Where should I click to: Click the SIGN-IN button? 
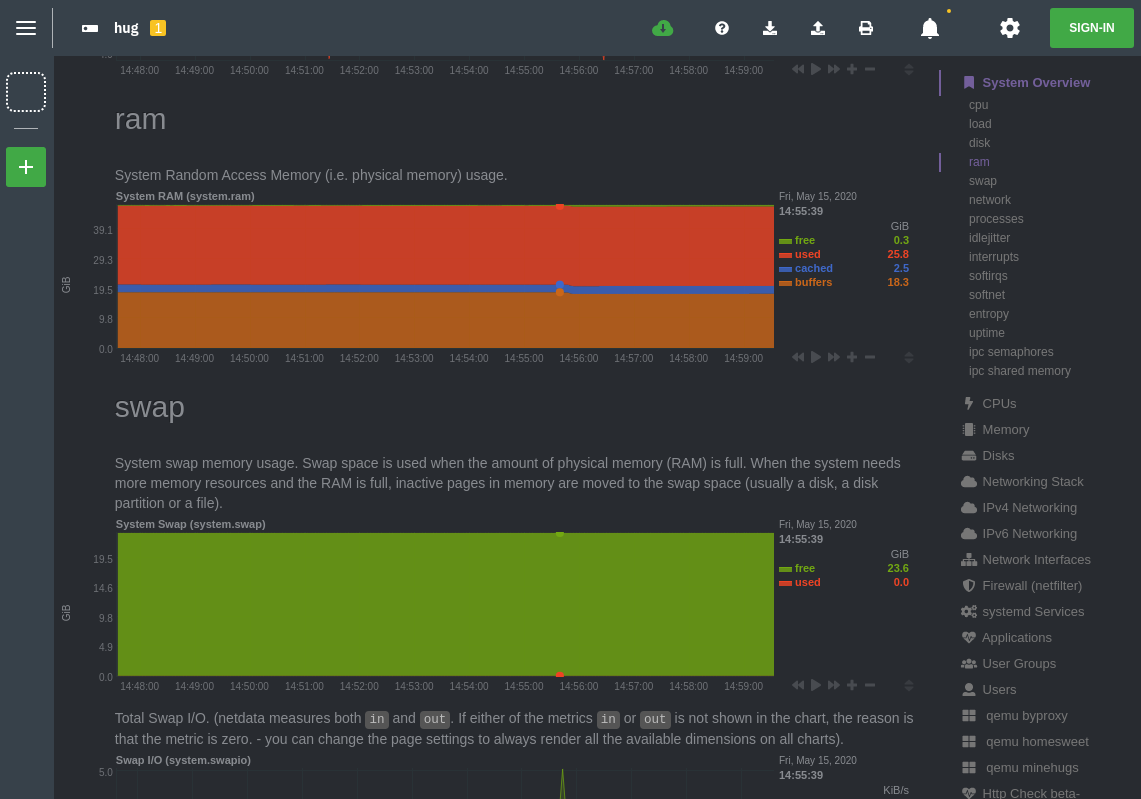[1091, 28]
